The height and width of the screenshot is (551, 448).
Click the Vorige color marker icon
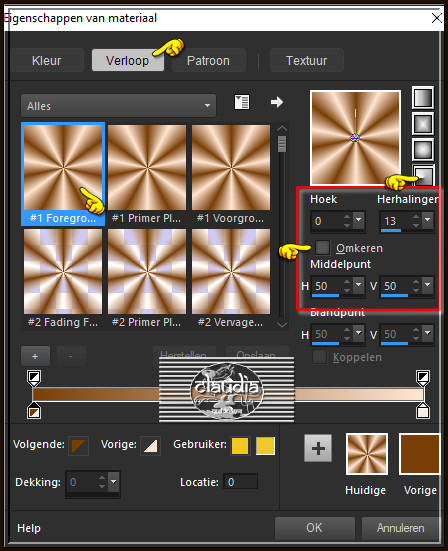150,446
